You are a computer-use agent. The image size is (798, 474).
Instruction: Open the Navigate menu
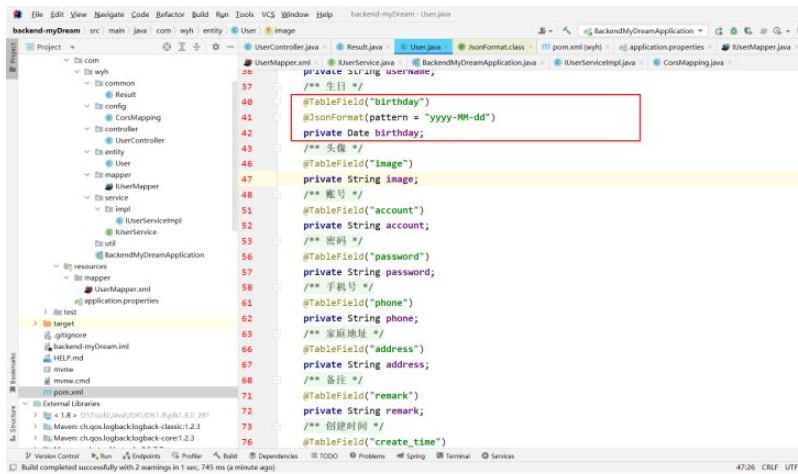click(109, 14)
